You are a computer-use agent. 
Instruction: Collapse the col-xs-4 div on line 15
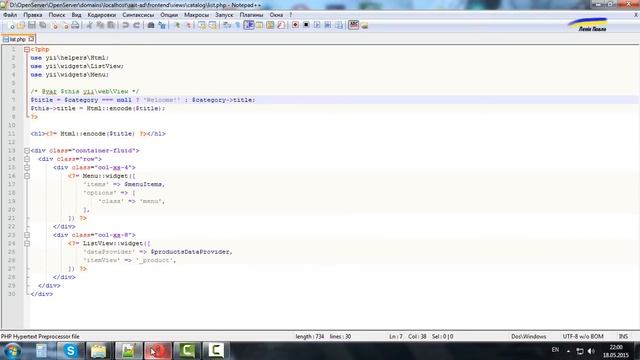click(x=27, y=167)
